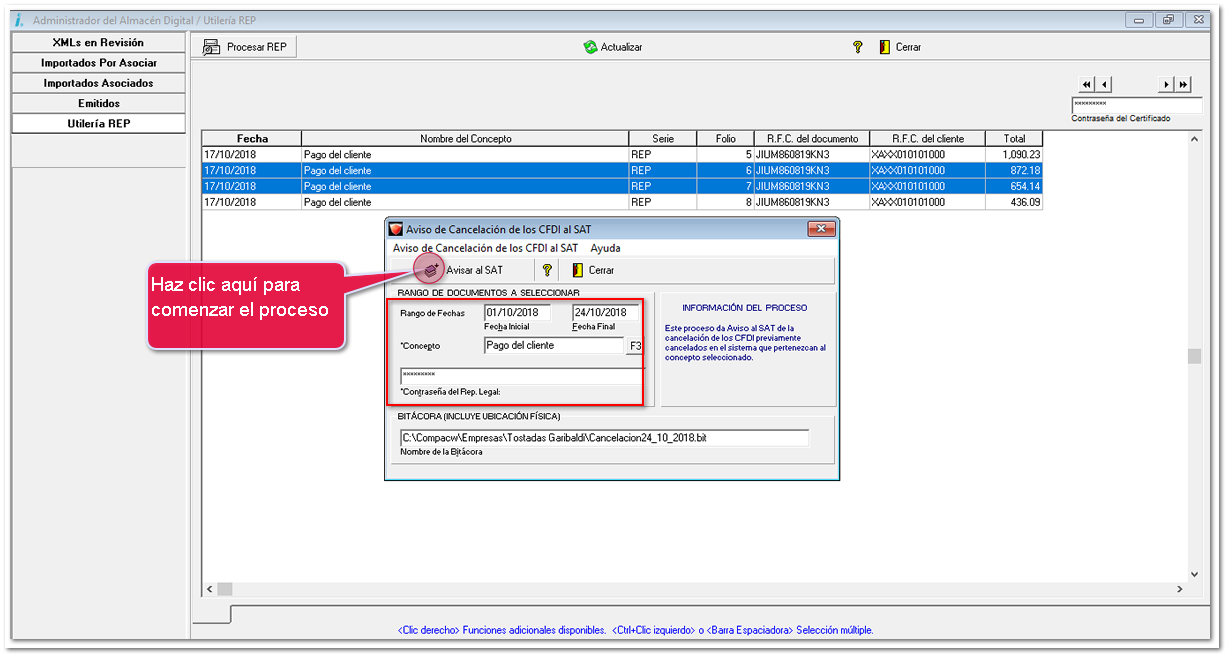Select the Emitidos tab in sidebar

click(x=98, y=103)
